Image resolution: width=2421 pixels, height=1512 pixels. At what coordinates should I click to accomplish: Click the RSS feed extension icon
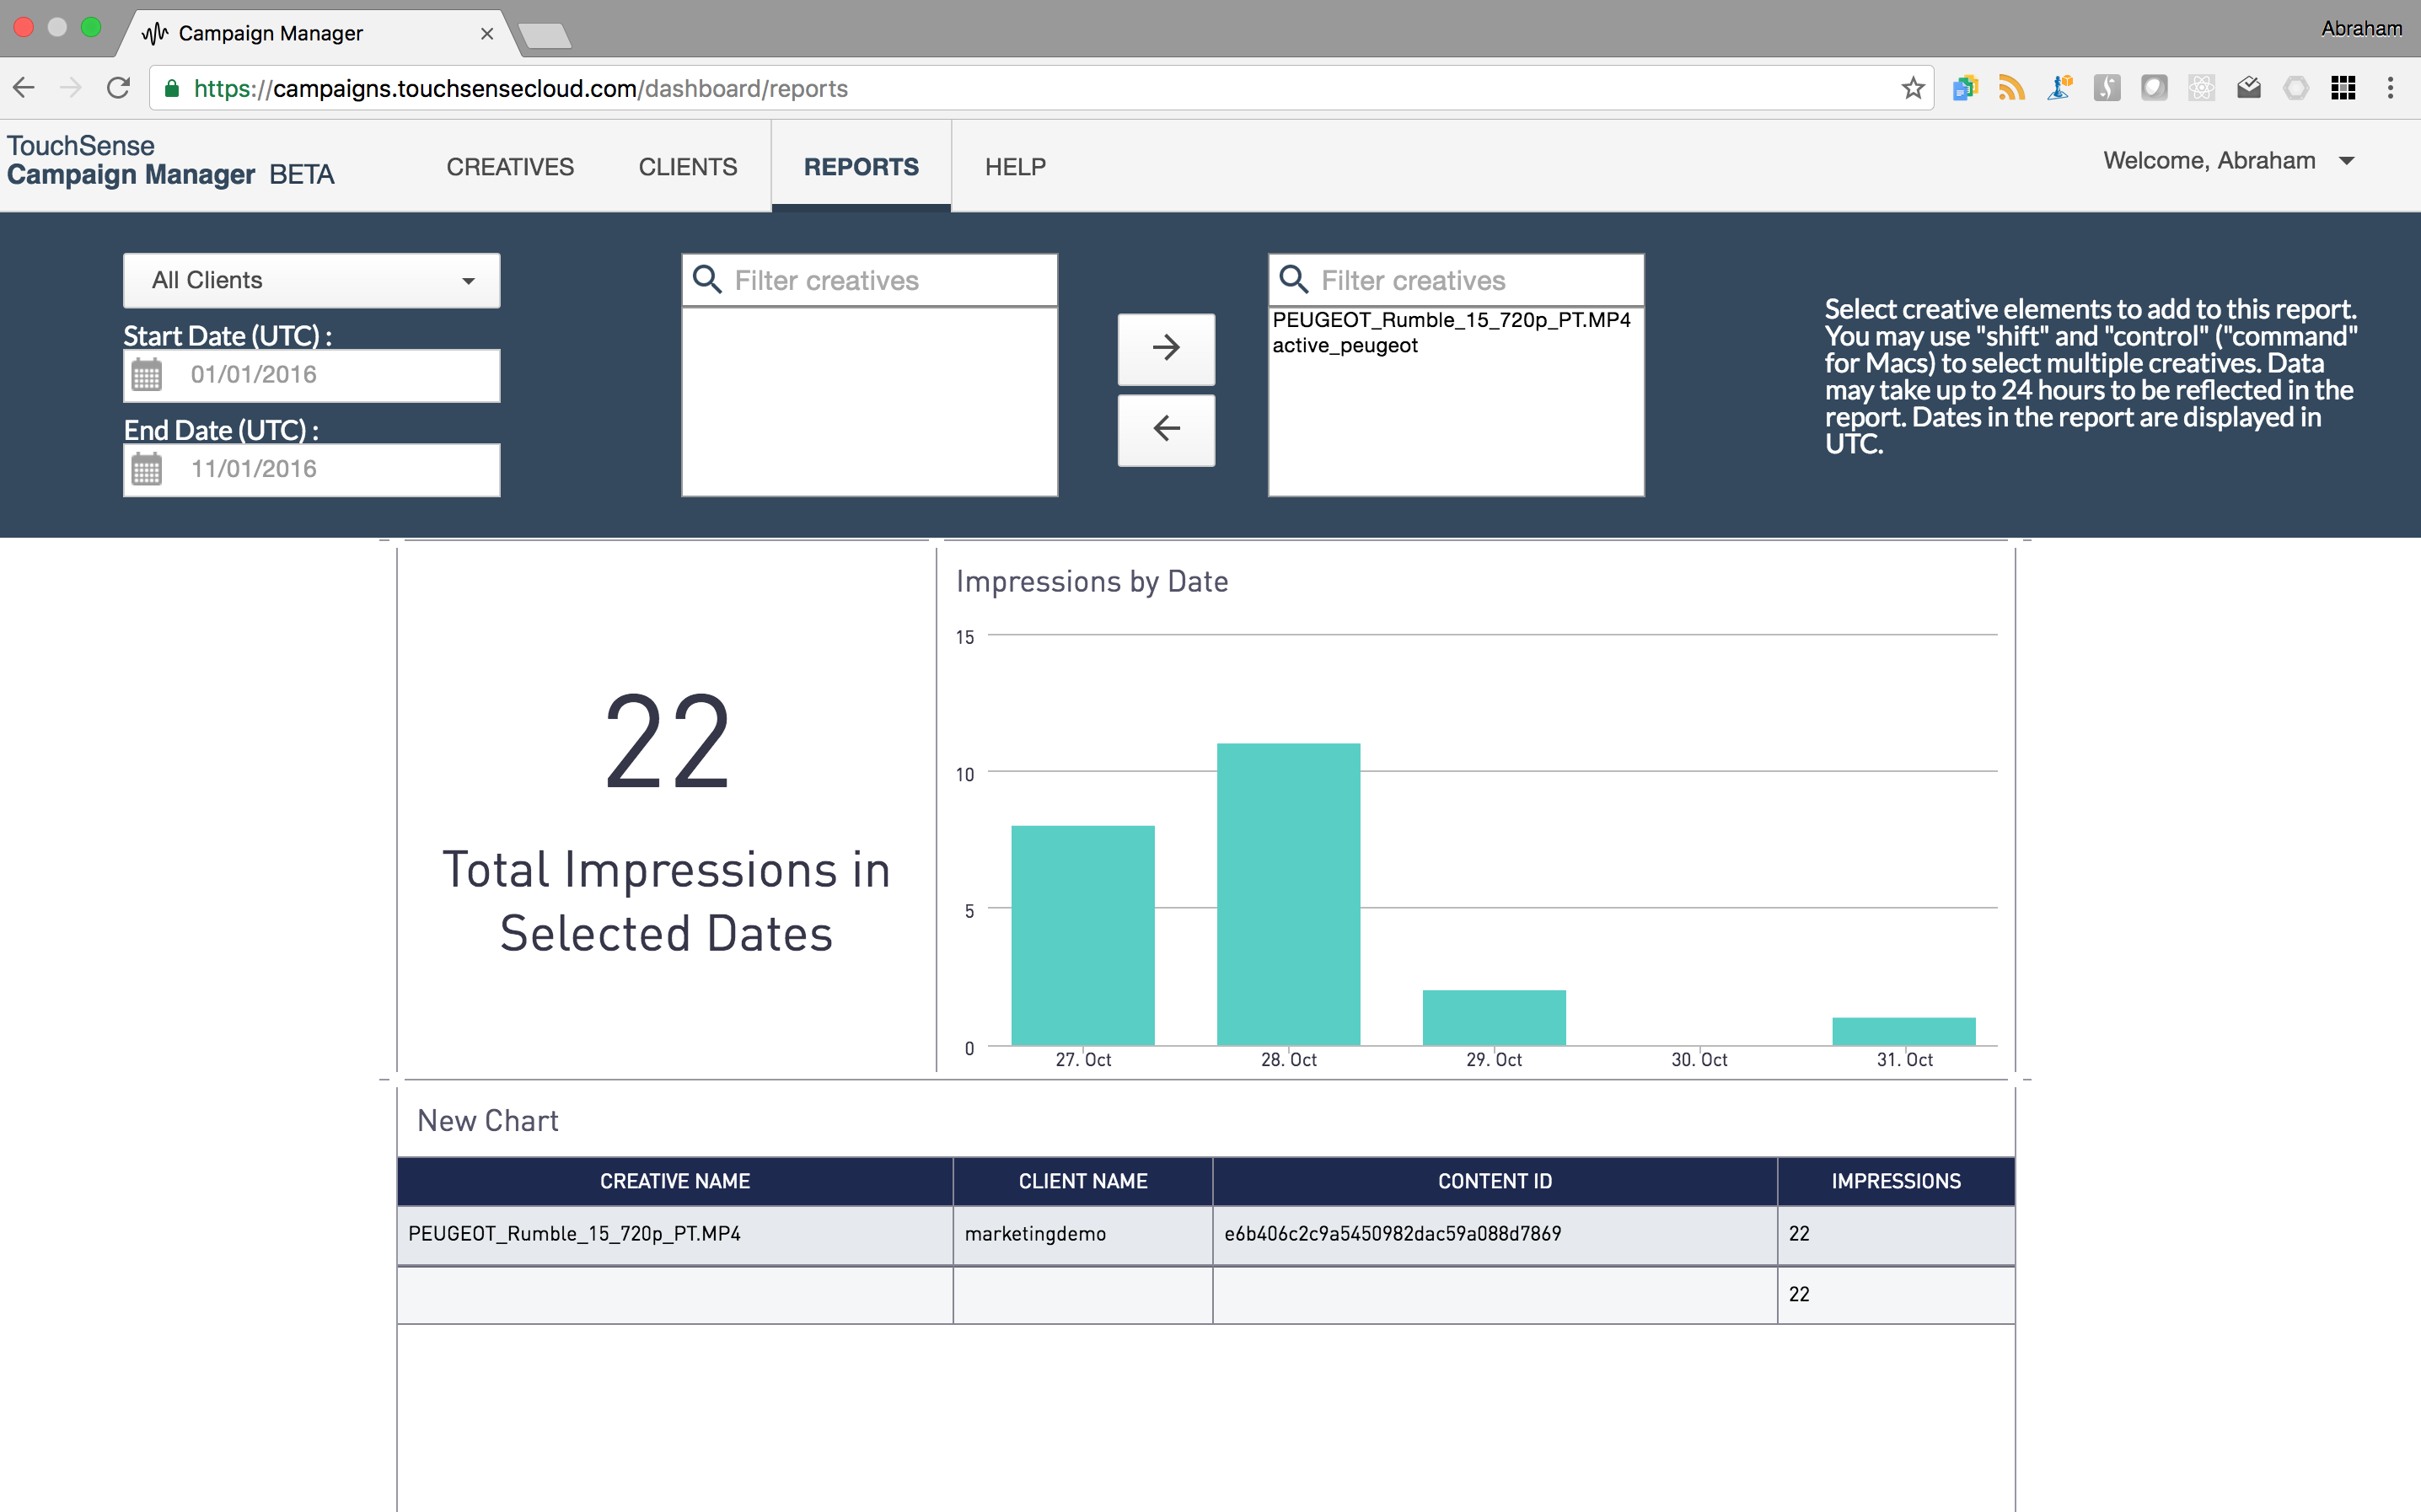pos(2011,88)
